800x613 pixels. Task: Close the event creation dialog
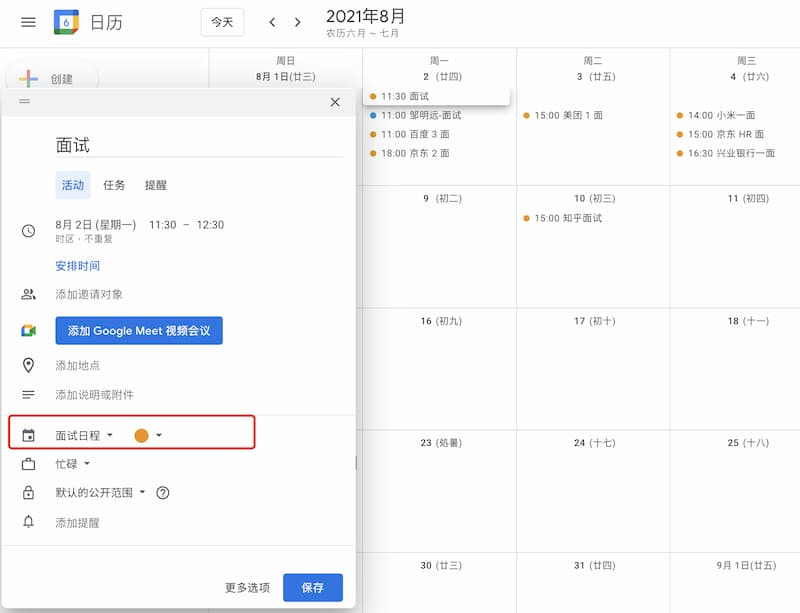(x=335, y=102)
